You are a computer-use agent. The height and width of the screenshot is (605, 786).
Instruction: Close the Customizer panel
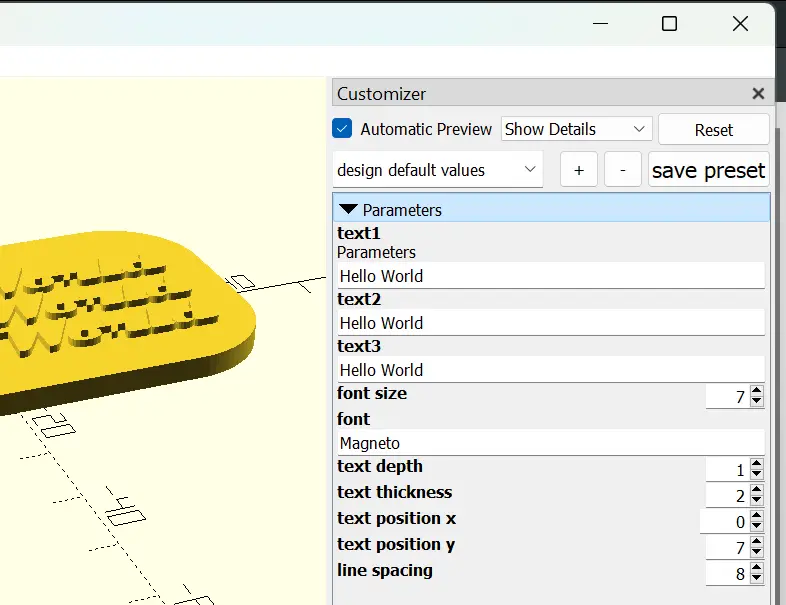[758, 94]
